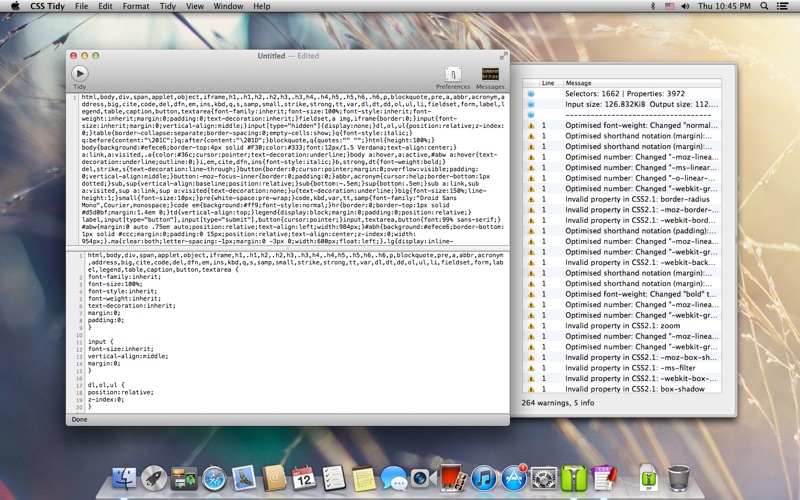Open Calendar from the Dock
The image size is (800, 500).
pyautogui.click(x=304, y=479)
